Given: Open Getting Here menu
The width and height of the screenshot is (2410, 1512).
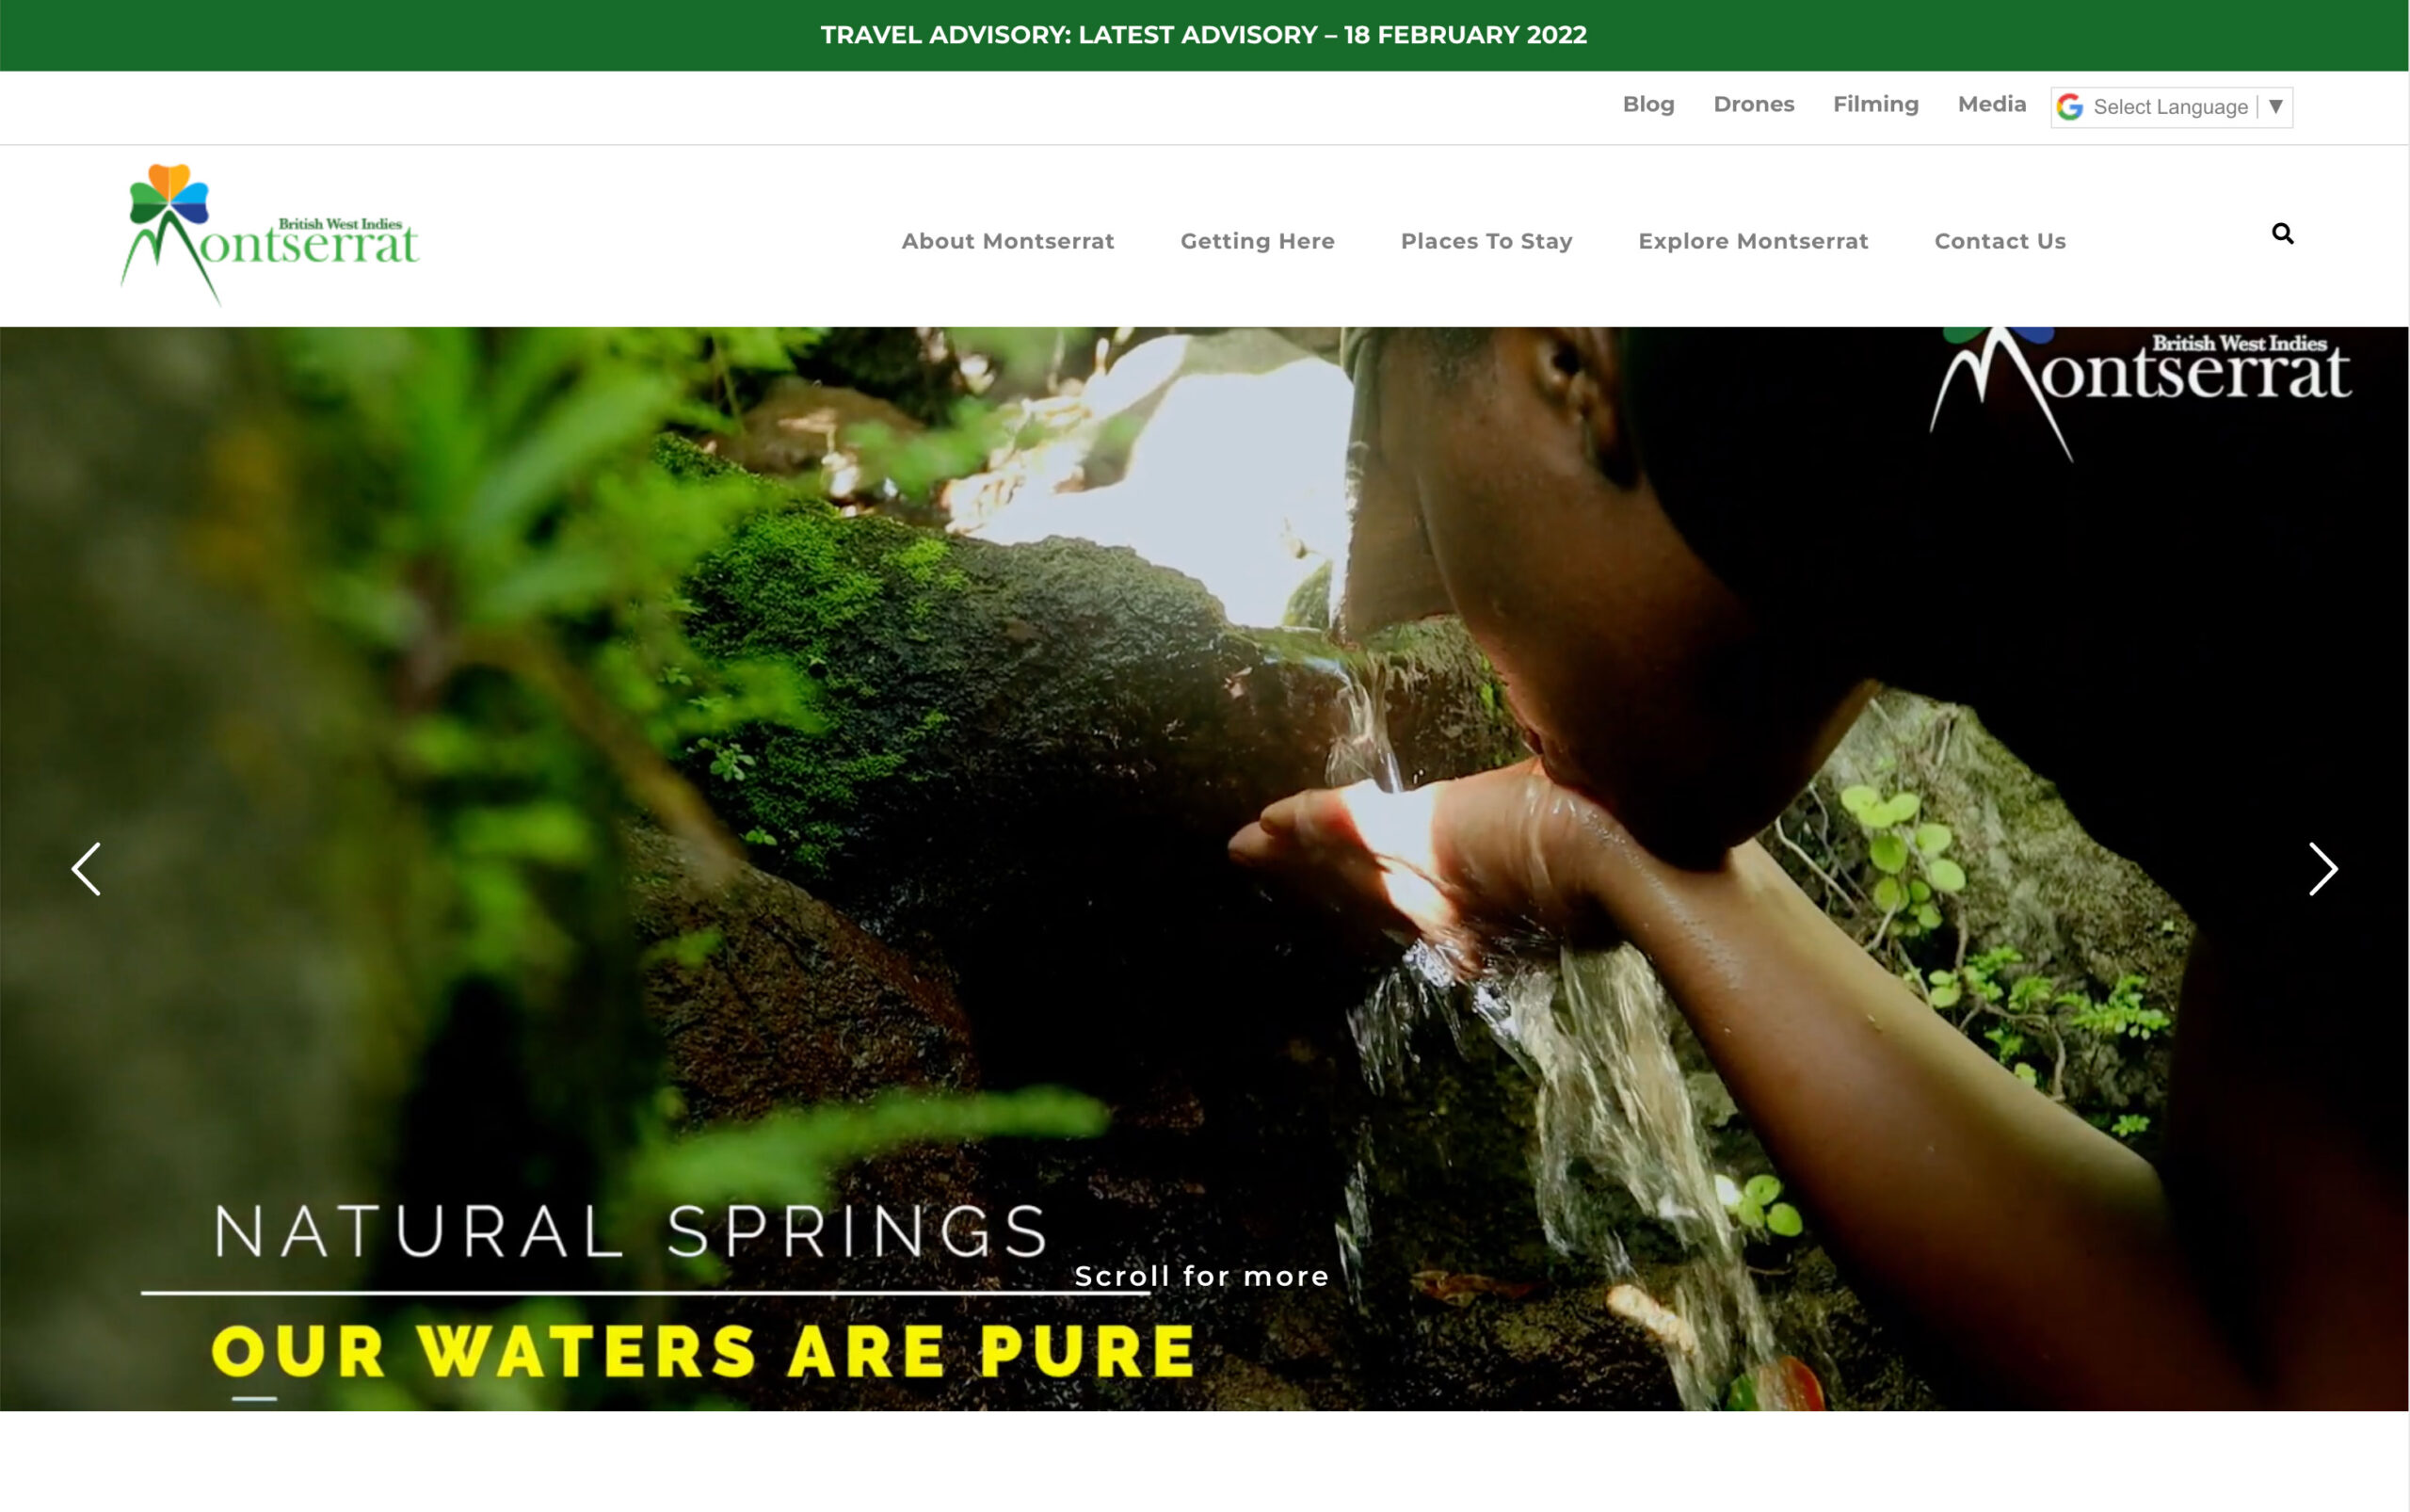Looking at the screenshot, I should pyautogui.click(x=1257, y=241).
